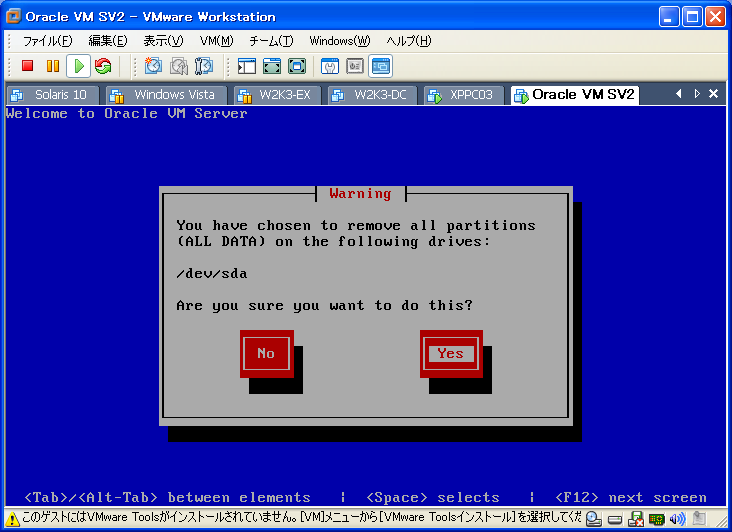
Task: Select the Oracle VM SV2 tab
Action: pos(575,95)
